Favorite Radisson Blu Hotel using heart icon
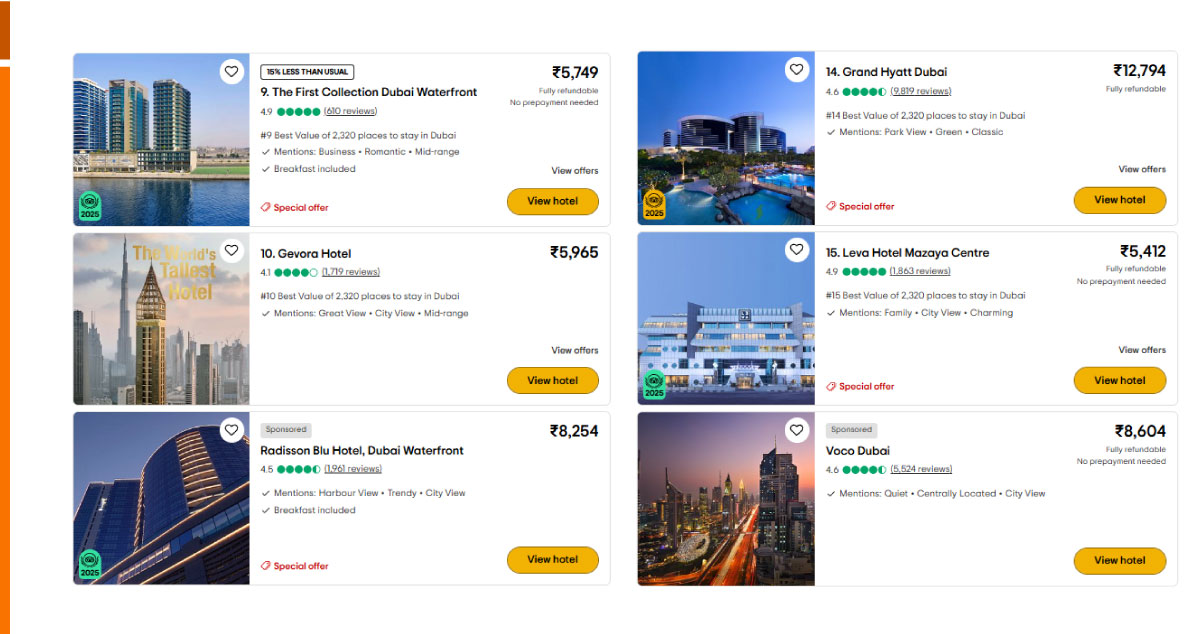Image resolution: width=1202 pixels, height=634 pixels. 231,430
